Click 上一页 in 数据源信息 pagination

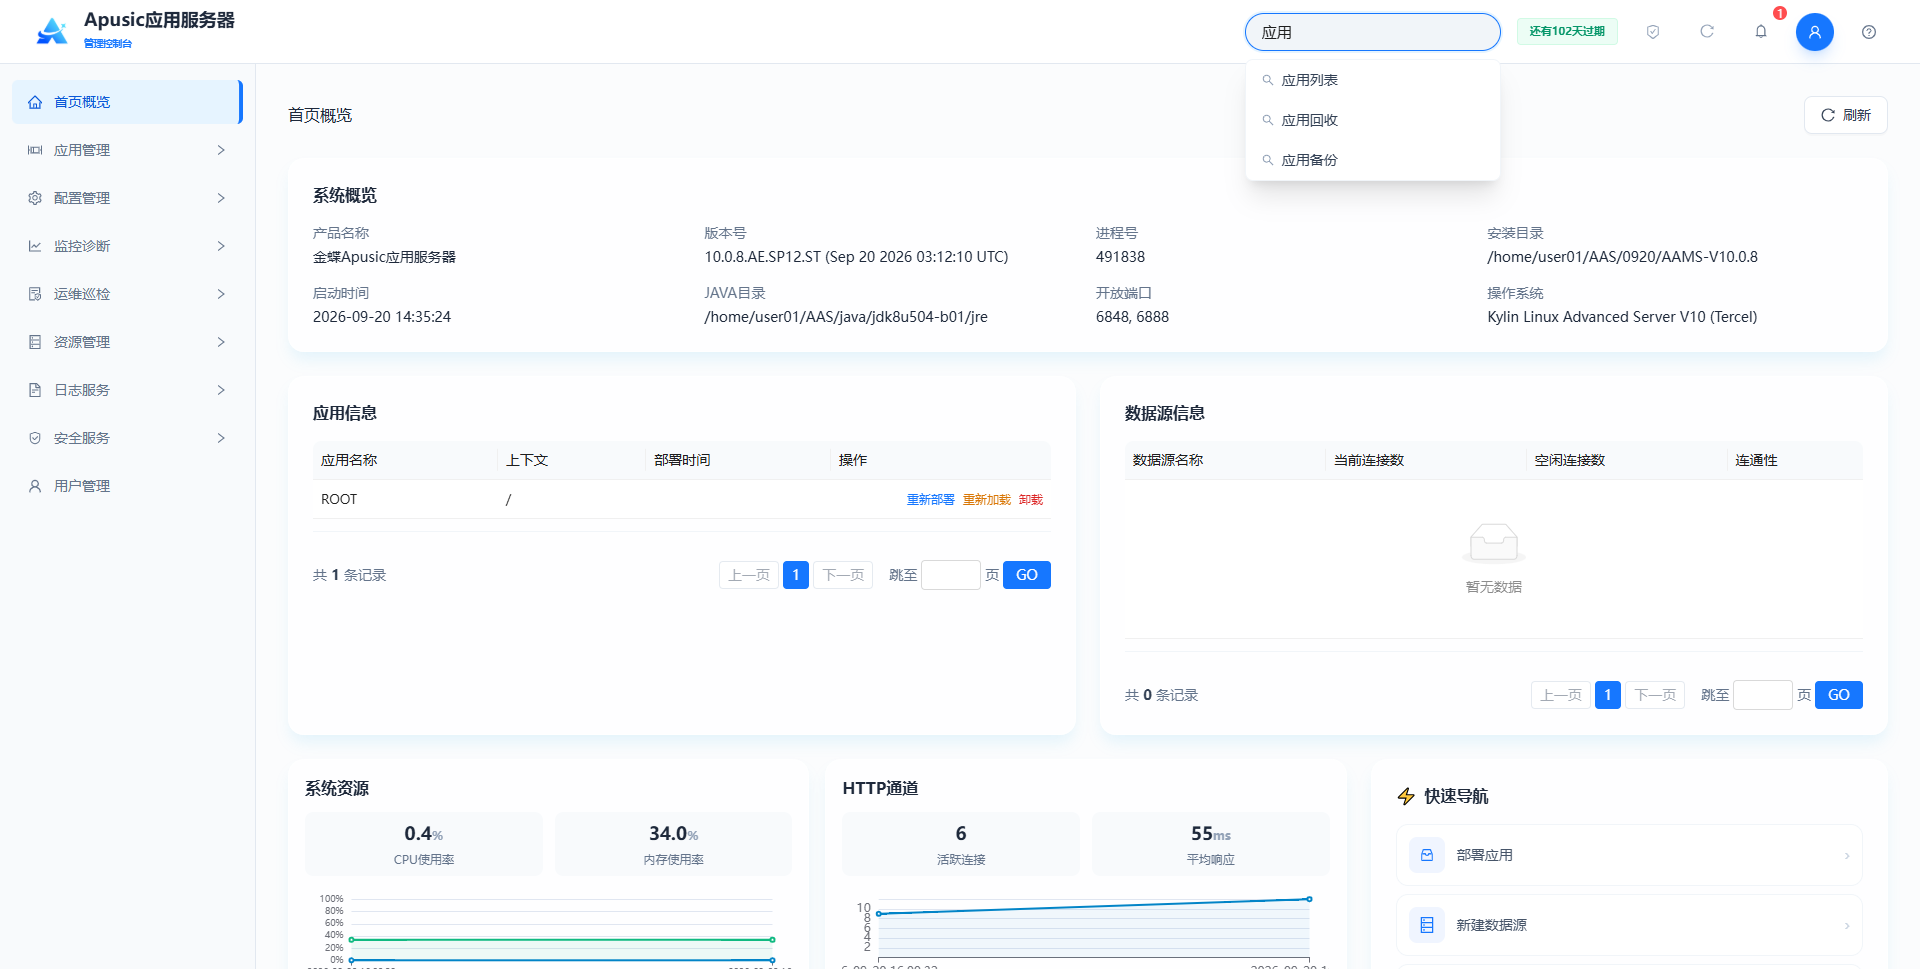1561,695
